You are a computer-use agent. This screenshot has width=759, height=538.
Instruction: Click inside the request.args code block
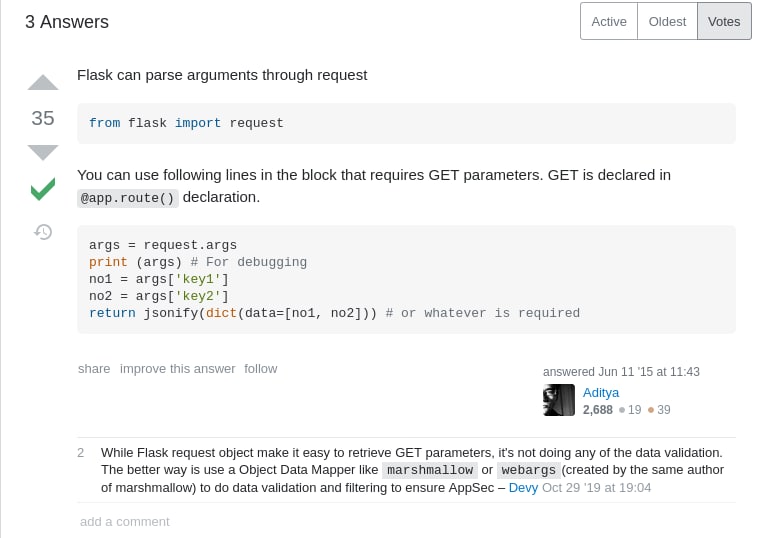click(406, 279)
